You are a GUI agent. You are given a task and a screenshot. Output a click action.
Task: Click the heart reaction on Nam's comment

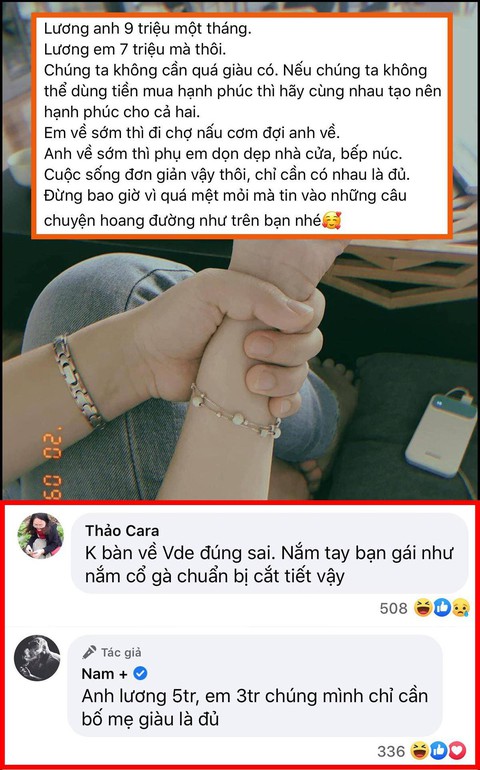coord(457,751)
